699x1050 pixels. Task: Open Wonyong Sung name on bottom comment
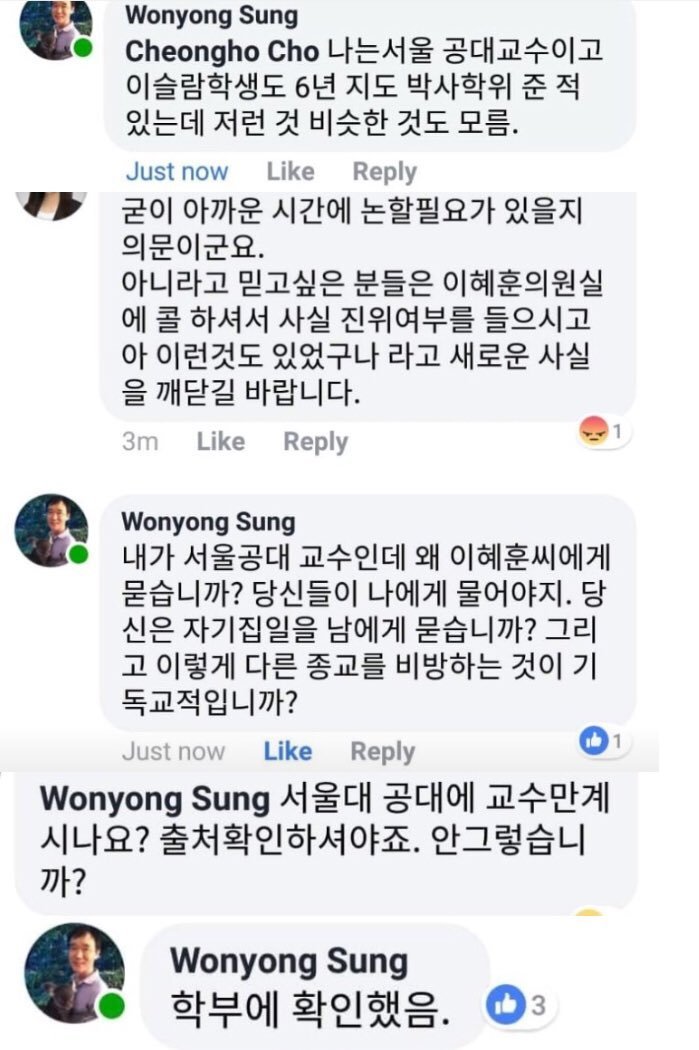pyautogui.click(x=289, y=962)
